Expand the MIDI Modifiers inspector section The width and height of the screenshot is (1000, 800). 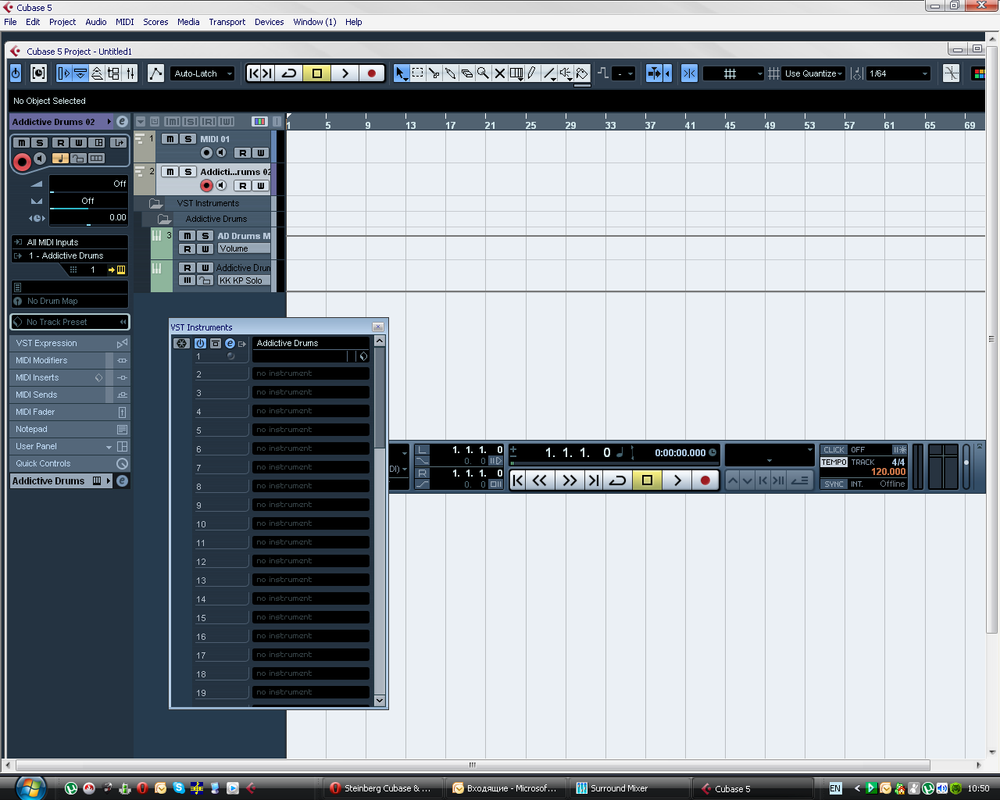click(70, 360)
